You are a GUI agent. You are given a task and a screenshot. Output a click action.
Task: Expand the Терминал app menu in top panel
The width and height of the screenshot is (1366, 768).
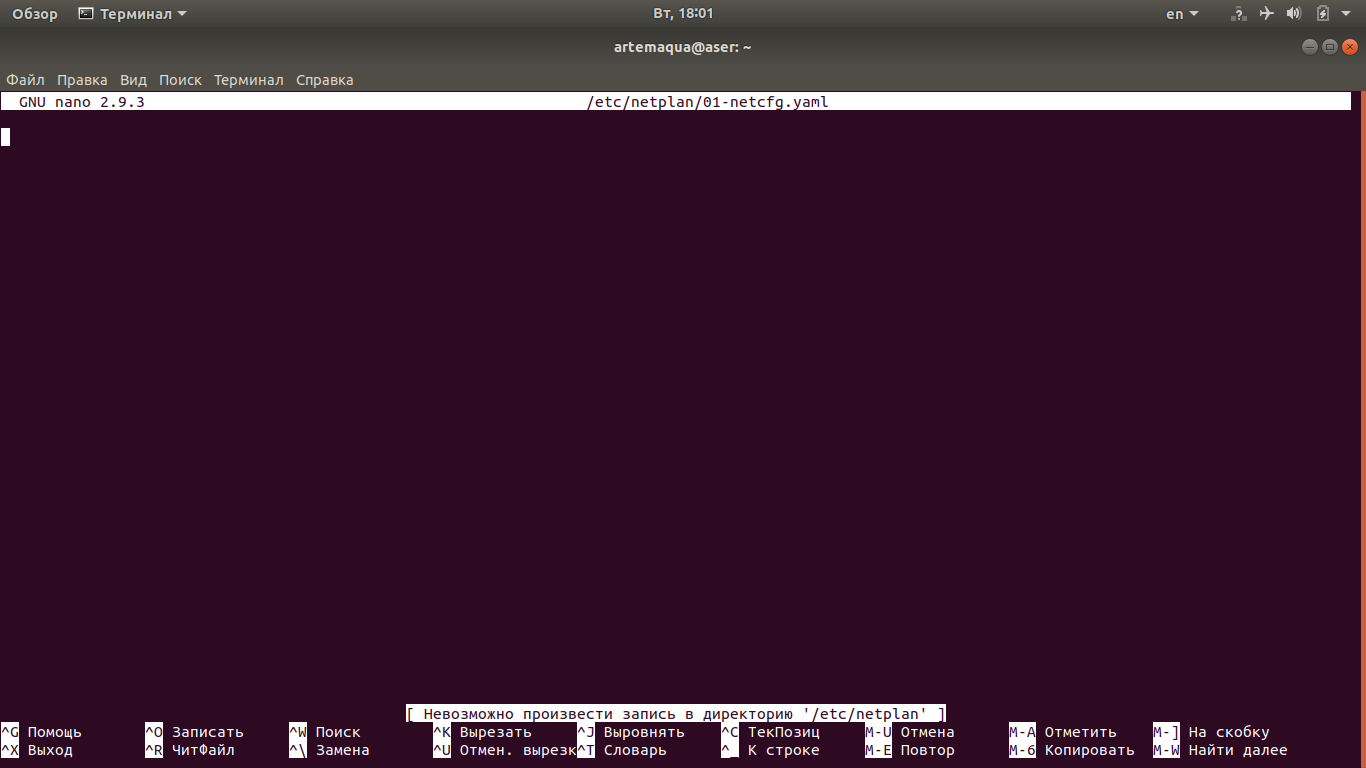click(x=132, y=14)
